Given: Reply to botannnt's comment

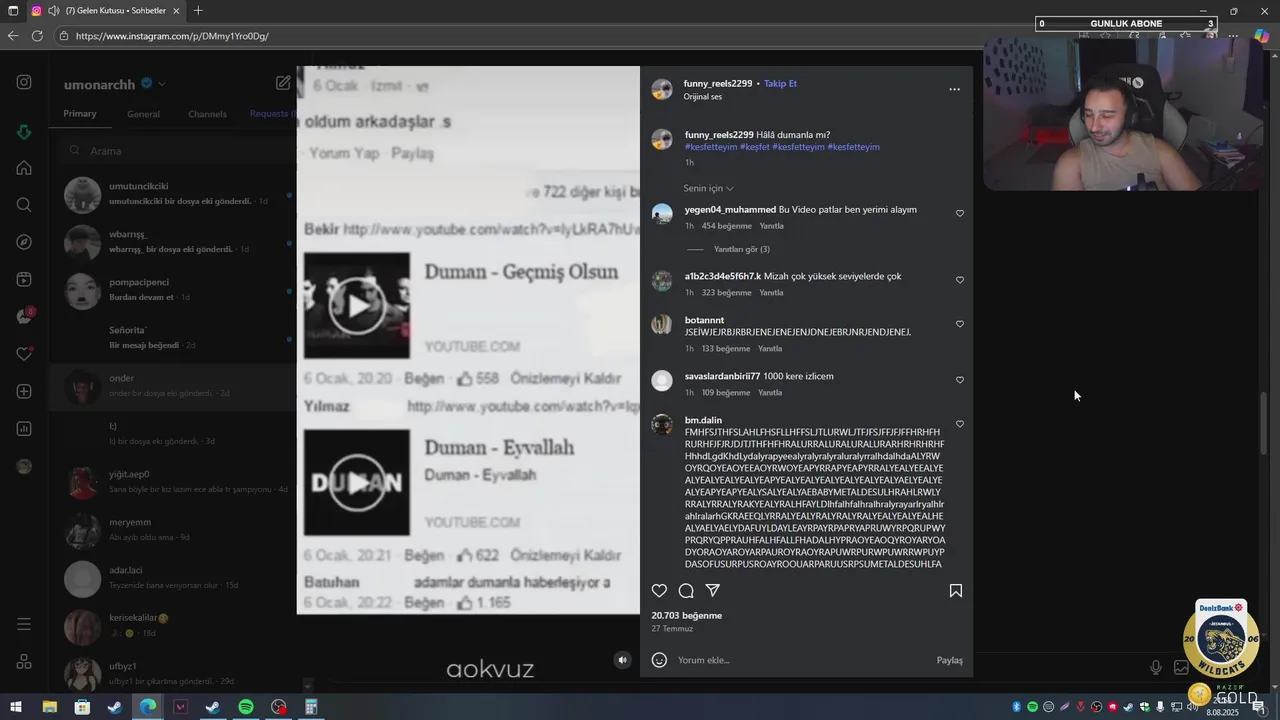Looking at the screenshot, I should click(x=770, y=349).
